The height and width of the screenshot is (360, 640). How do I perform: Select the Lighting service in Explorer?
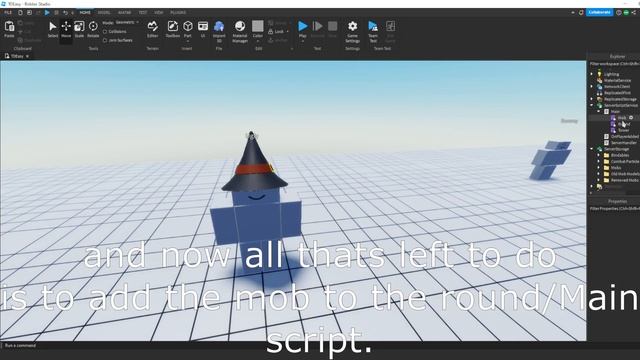tap(611, 74)
